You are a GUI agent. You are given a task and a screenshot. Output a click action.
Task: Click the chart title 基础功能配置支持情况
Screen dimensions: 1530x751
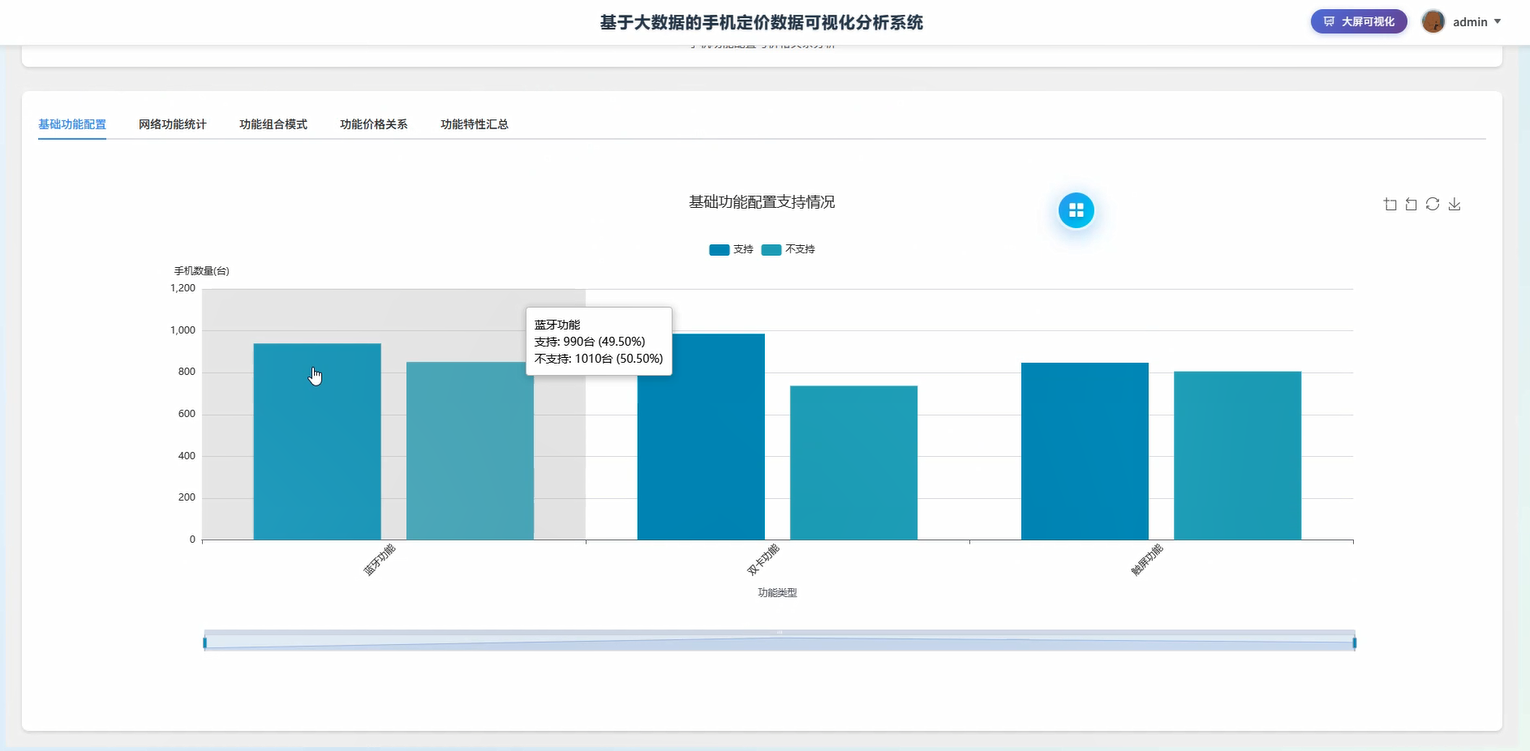pos(762,202)
